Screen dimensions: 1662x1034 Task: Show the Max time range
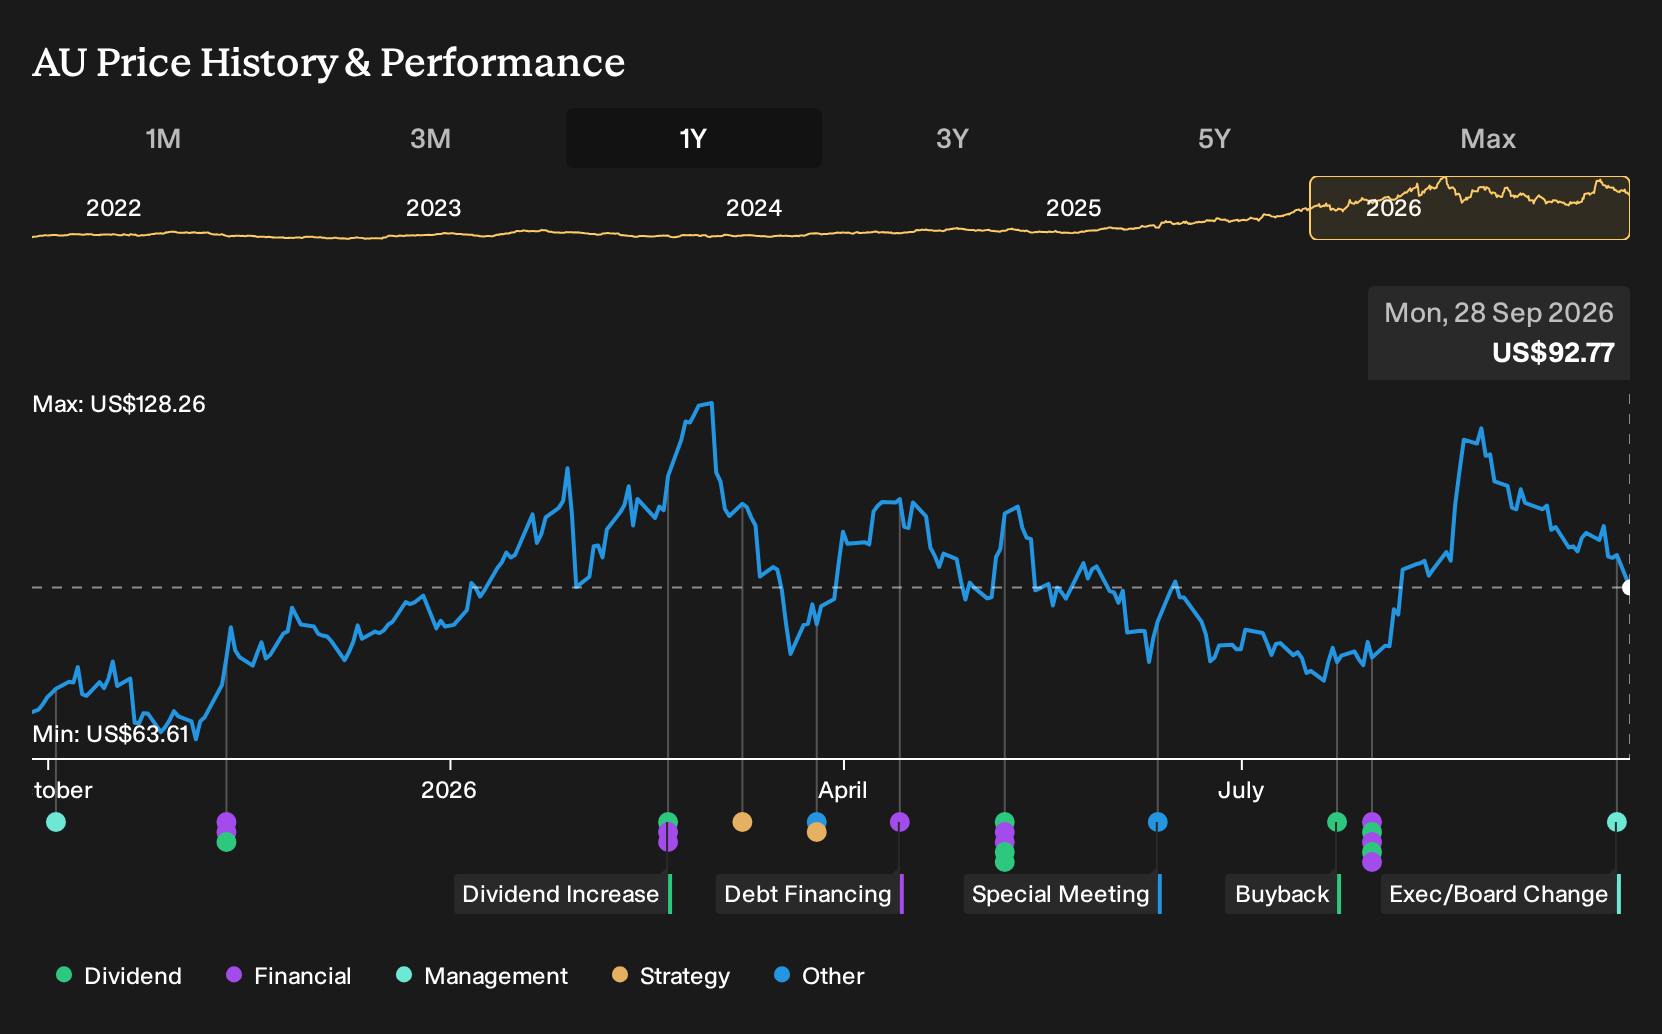tap(1488, 138)
